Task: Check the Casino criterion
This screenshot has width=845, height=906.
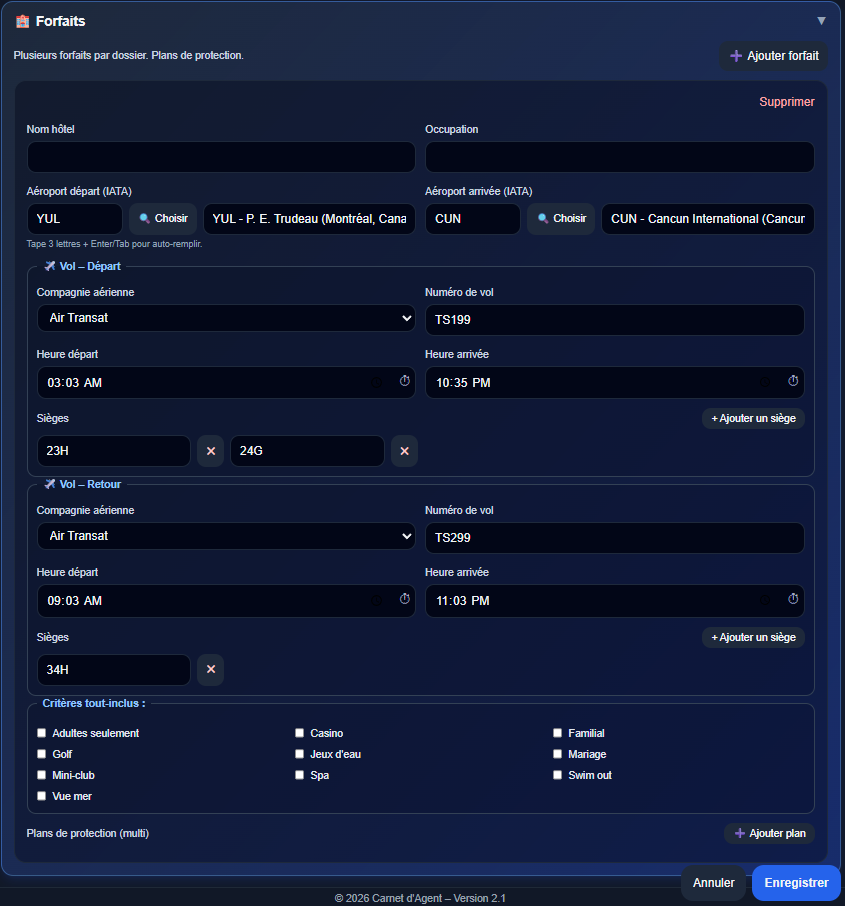Action: coord(300,733)
